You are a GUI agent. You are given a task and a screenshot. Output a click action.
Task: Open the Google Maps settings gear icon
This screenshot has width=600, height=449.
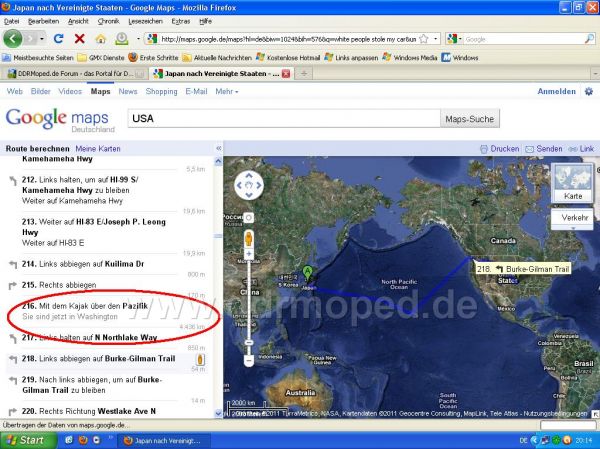click(x=589, y=91)
